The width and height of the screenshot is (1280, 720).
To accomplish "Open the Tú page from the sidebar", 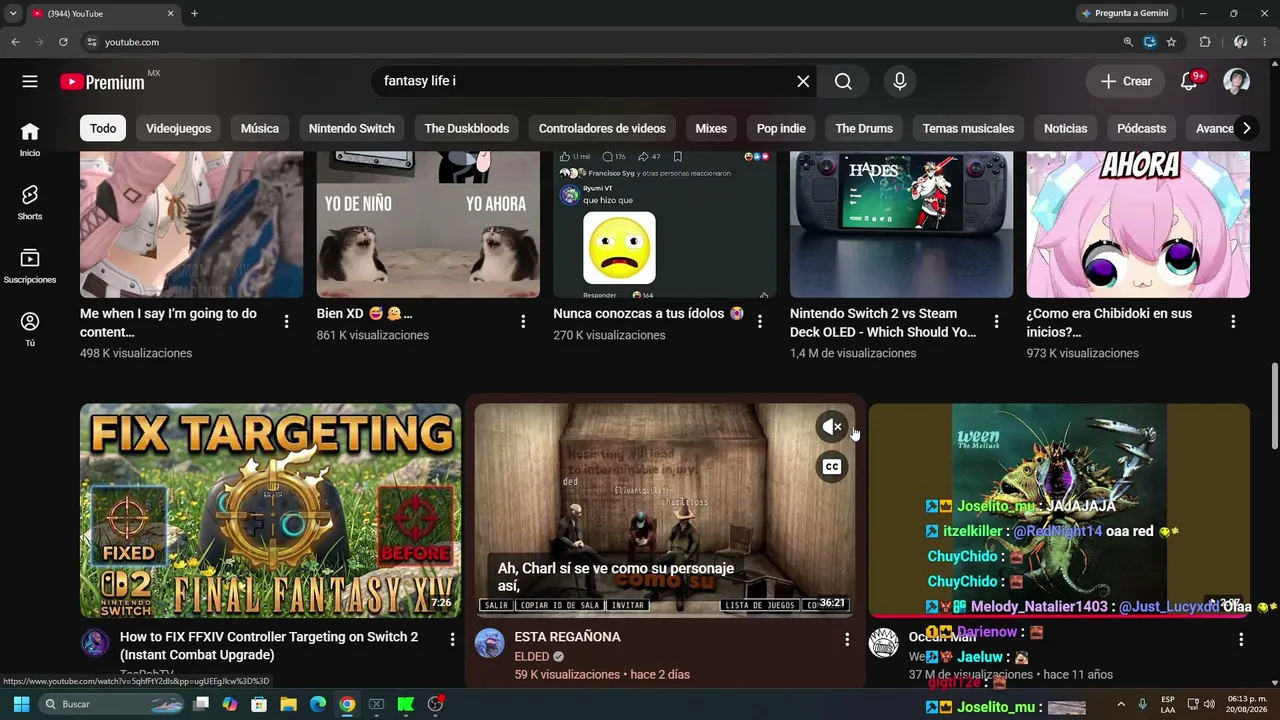I will [x=30, y=329].
